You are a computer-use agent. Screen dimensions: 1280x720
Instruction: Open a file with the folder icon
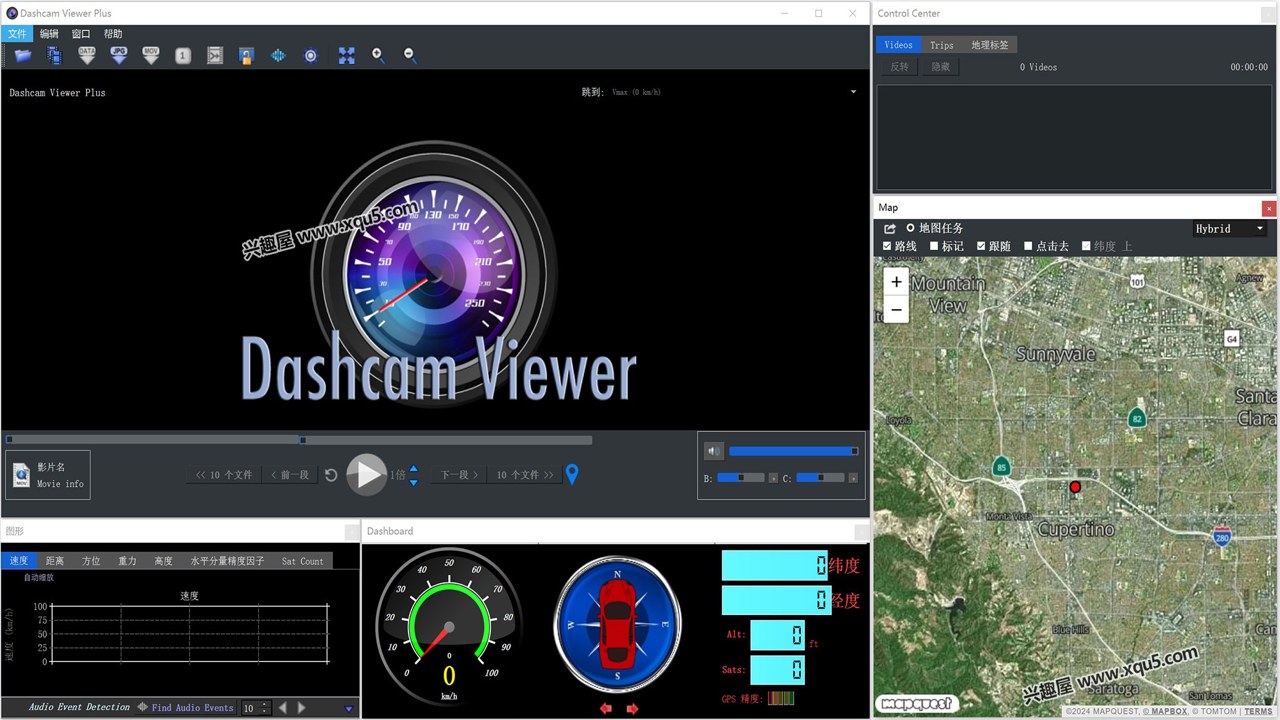click(x=23, y=56)
